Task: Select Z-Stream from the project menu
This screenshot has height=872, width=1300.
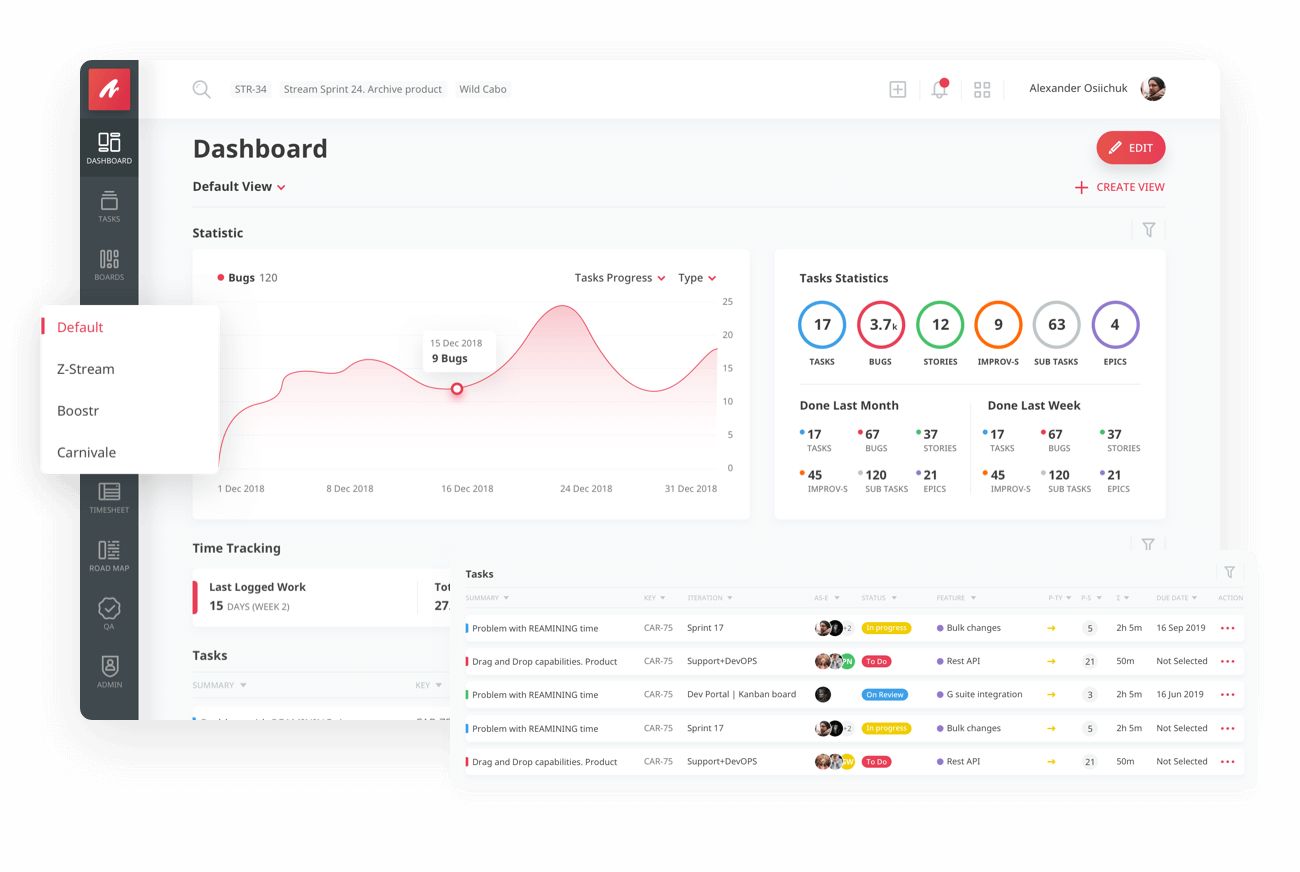Action: click(x=85, y=369)
